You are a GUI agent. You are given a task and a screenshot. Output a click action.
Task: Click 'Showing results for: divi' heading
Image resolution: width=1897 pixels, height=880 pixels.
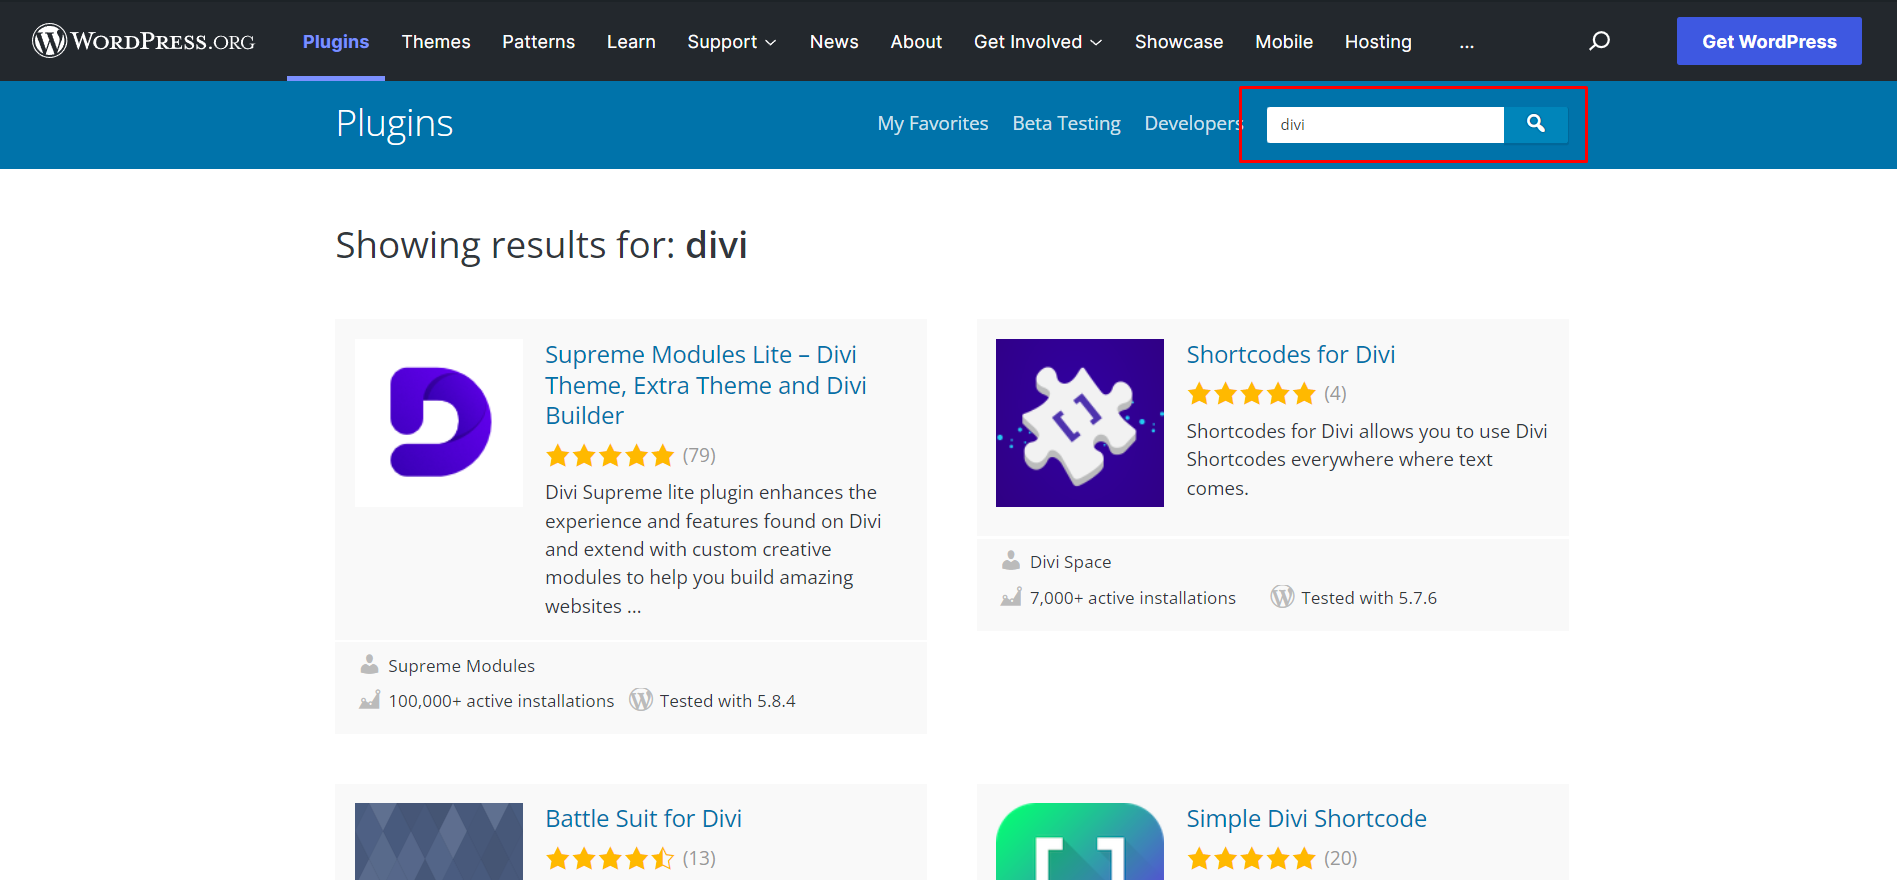[x=541, y=245]
